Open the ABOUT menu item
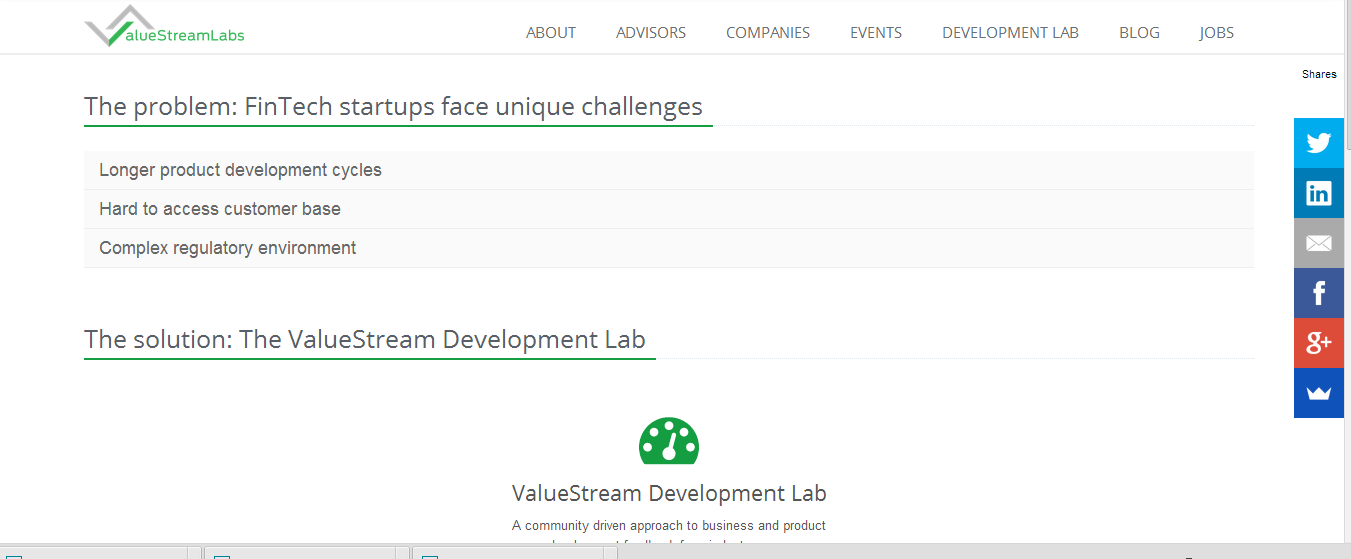 tap(550, 33)
